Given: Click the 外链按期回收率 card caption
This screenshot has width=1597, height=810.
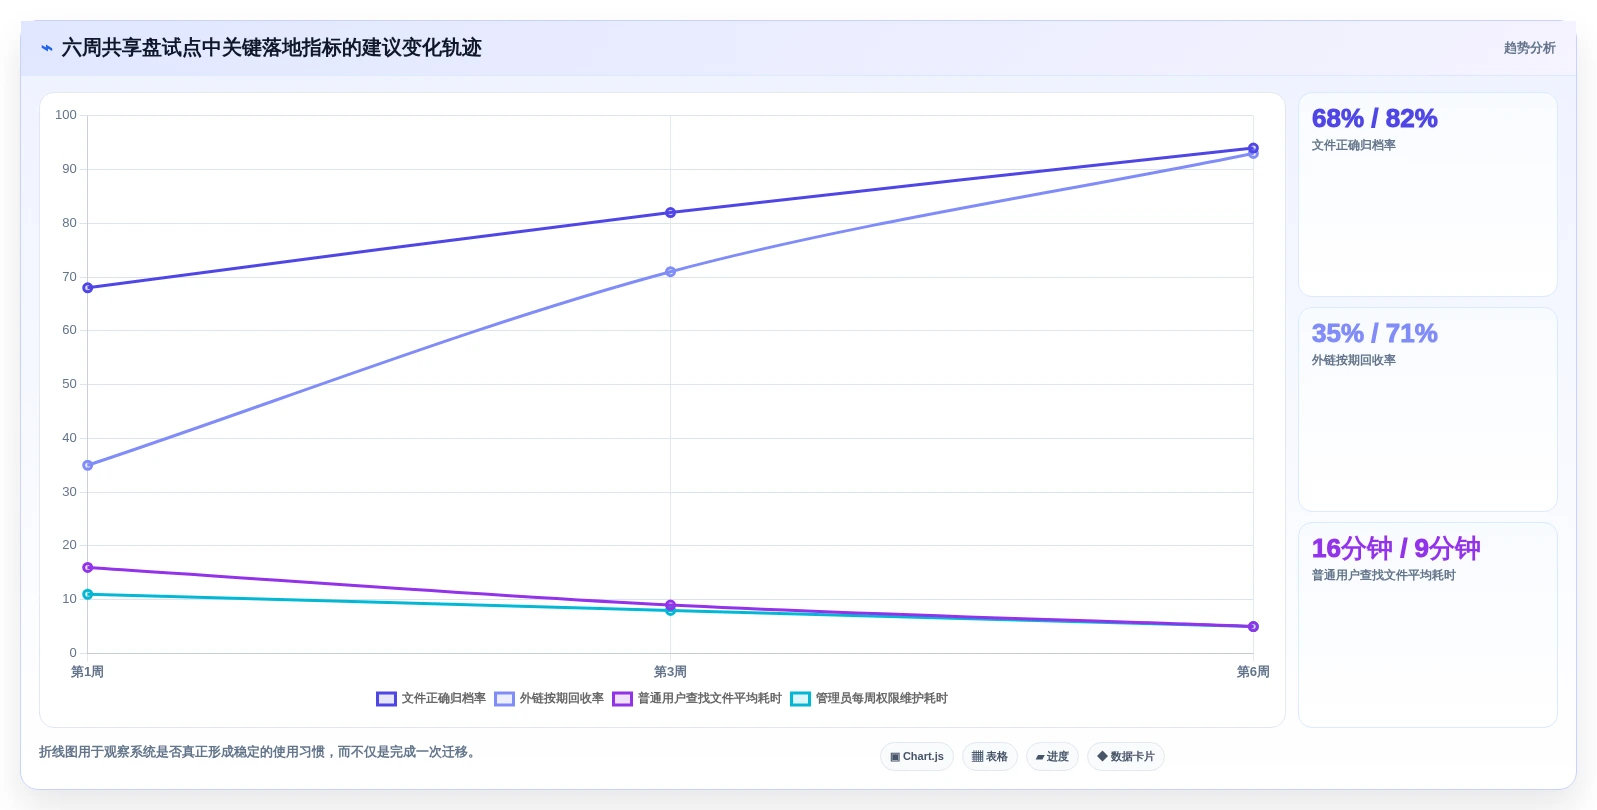Looking at the screenshot, I should 1353,360.
